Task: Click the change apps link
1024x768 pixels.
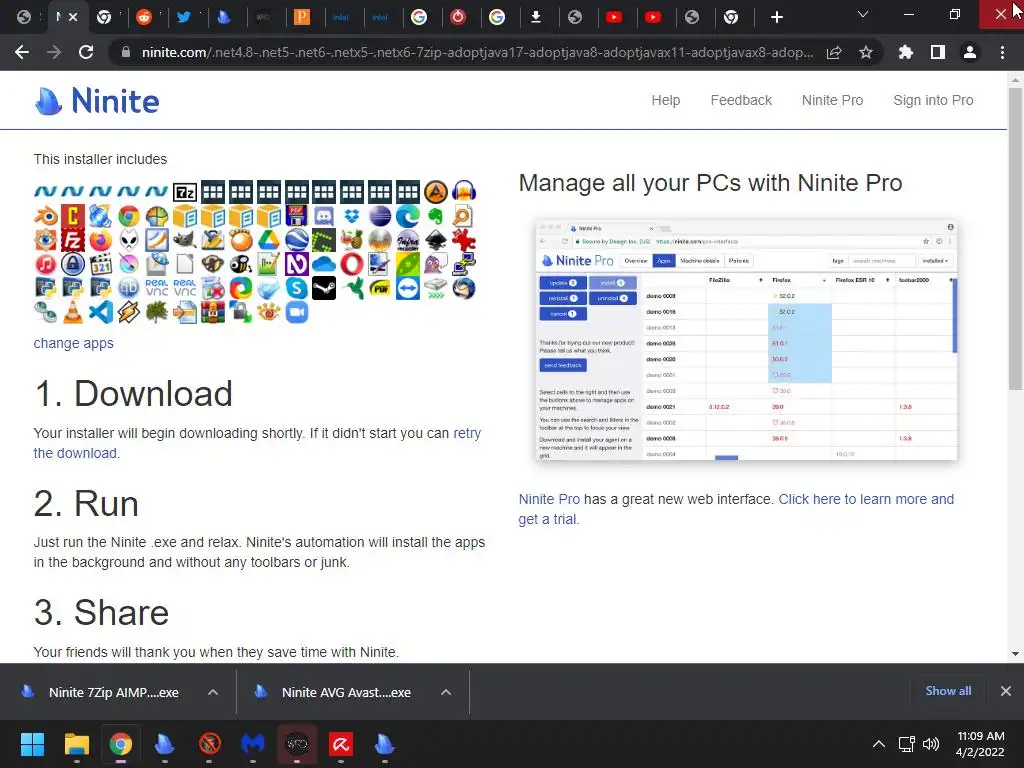Action: [x=73, y=343]
